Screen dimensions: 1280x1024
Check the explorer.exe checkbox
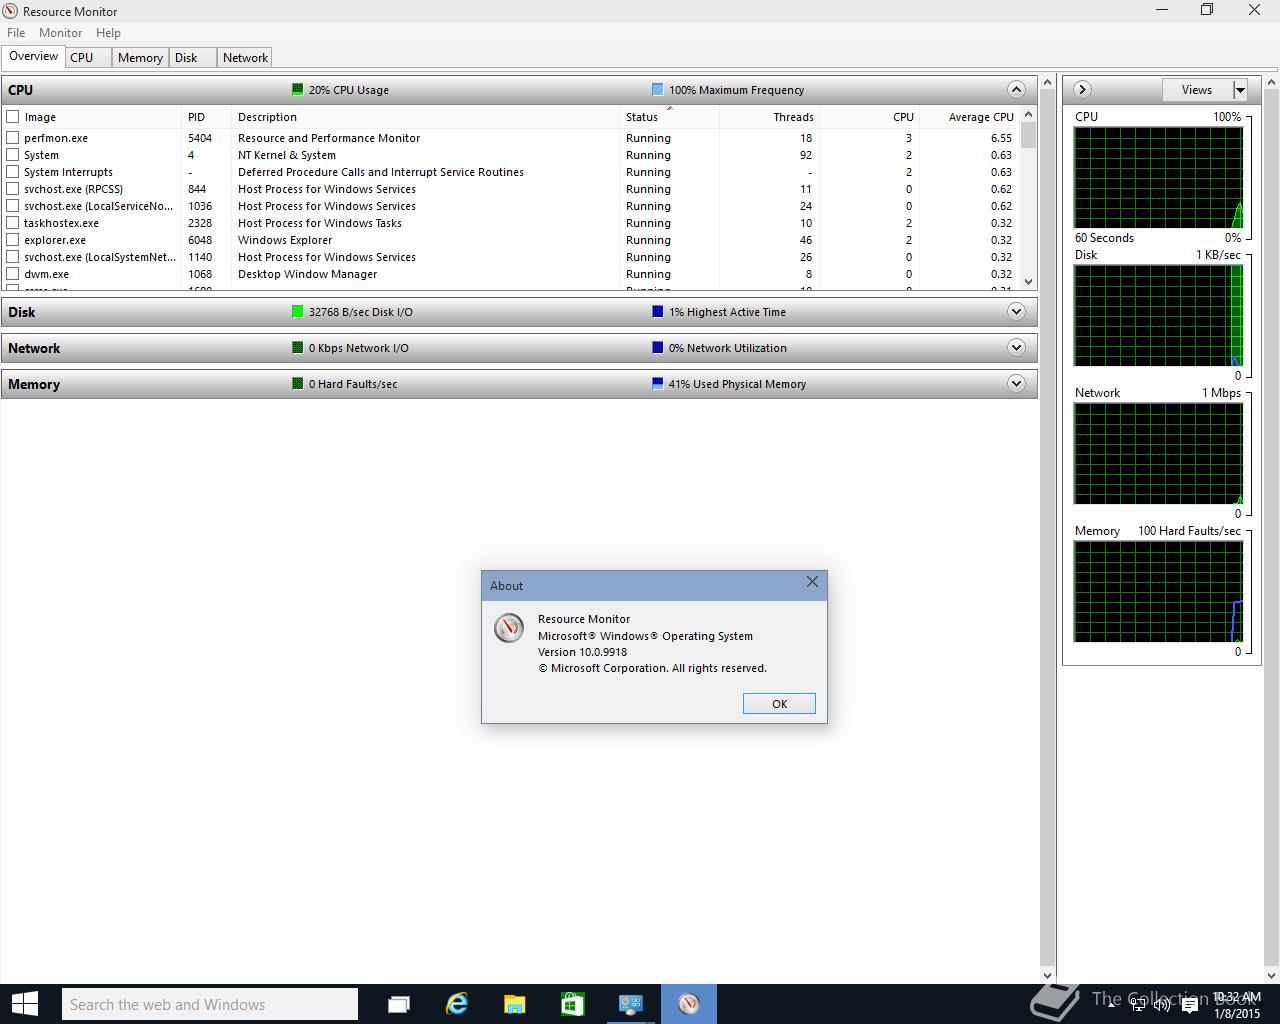(13, 240)
